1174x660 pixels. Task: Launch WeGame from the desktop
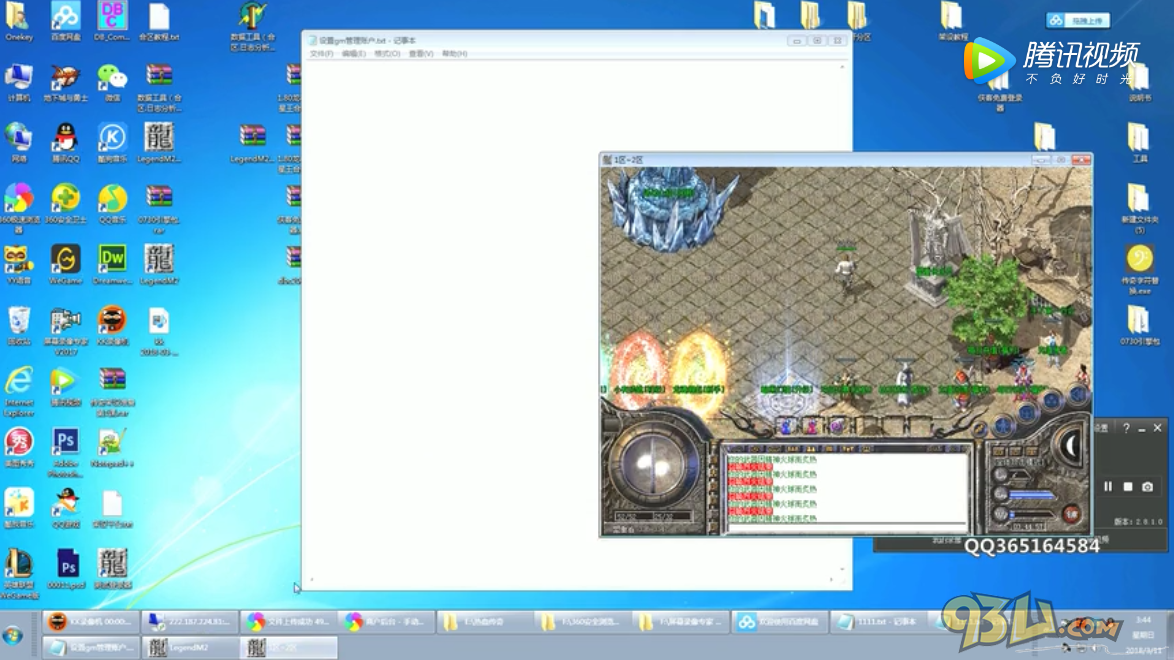tap(65, 265)
